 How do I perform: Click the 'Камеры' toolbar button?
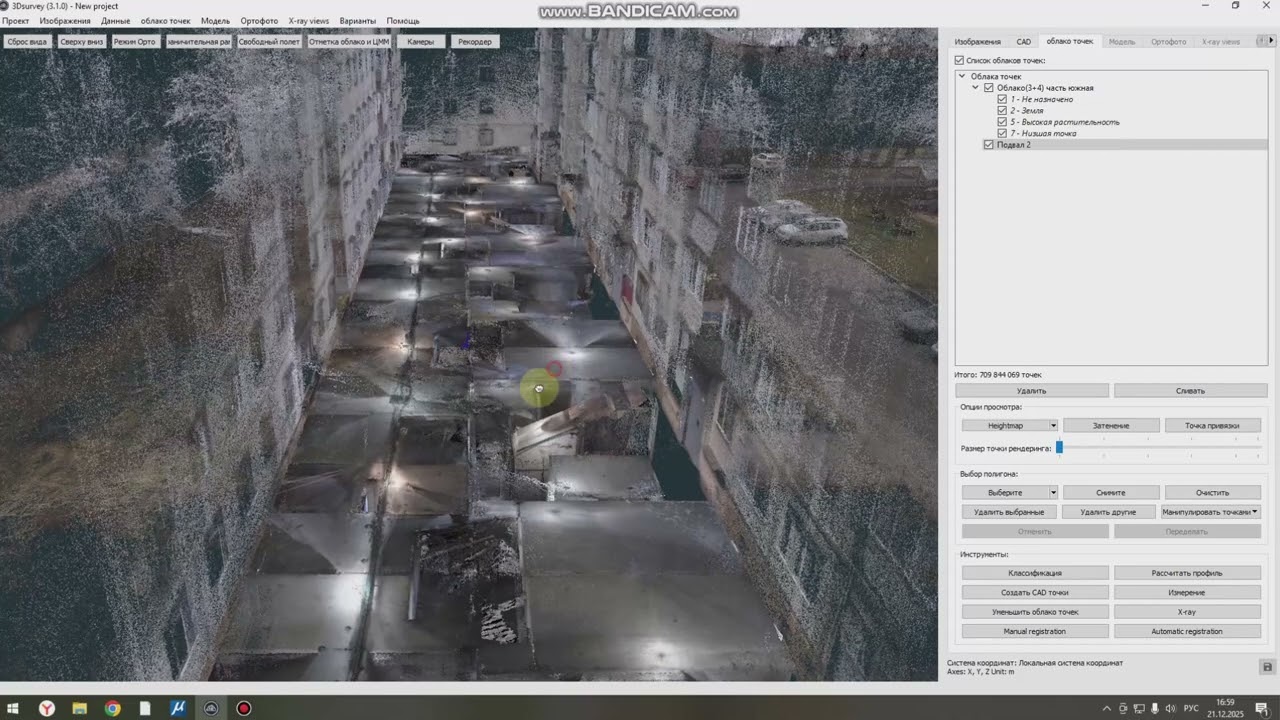421,42
